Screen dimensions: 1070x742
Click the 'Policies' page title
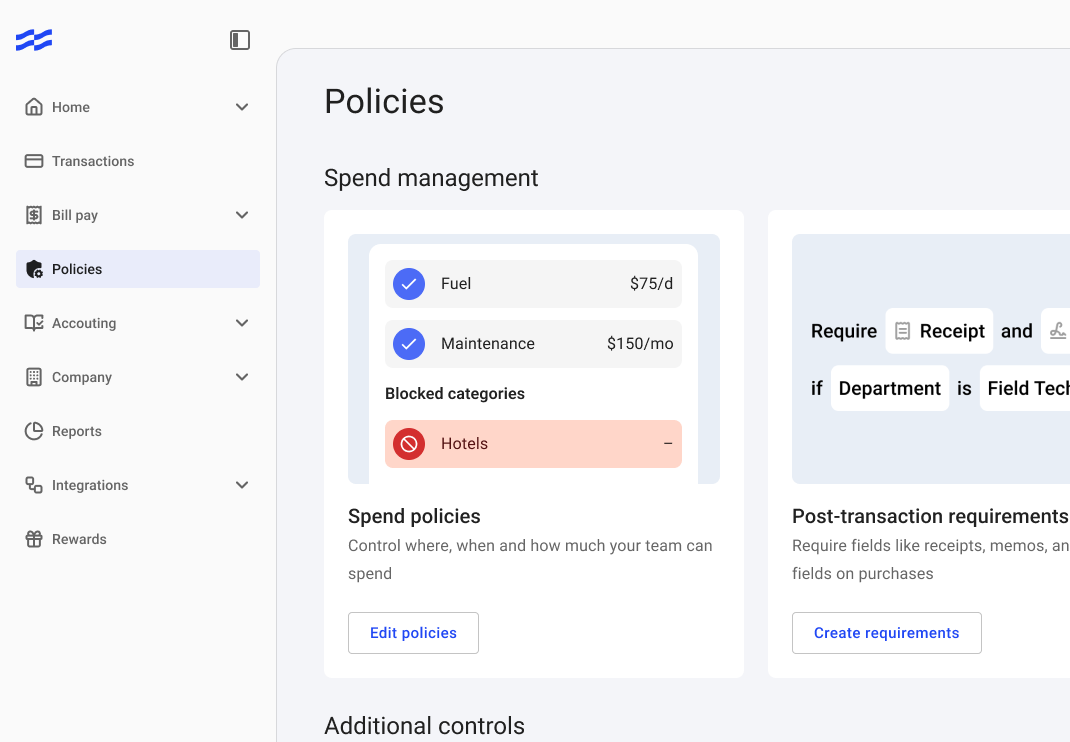point(384,102)
